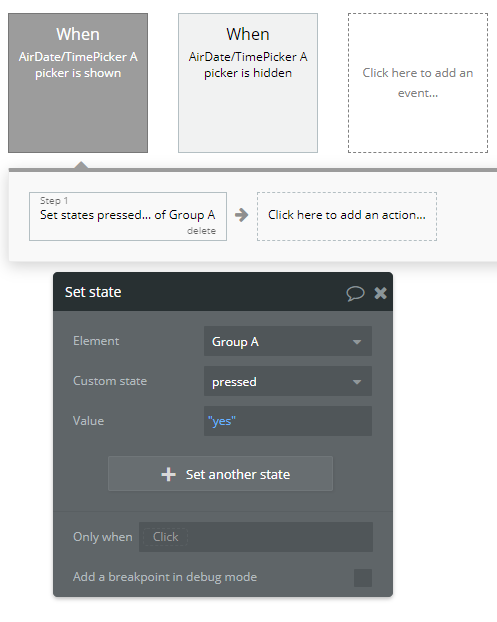Click here to add an event box
The image size is (497, 622).
pyautogui.click(x=418, y=83)
